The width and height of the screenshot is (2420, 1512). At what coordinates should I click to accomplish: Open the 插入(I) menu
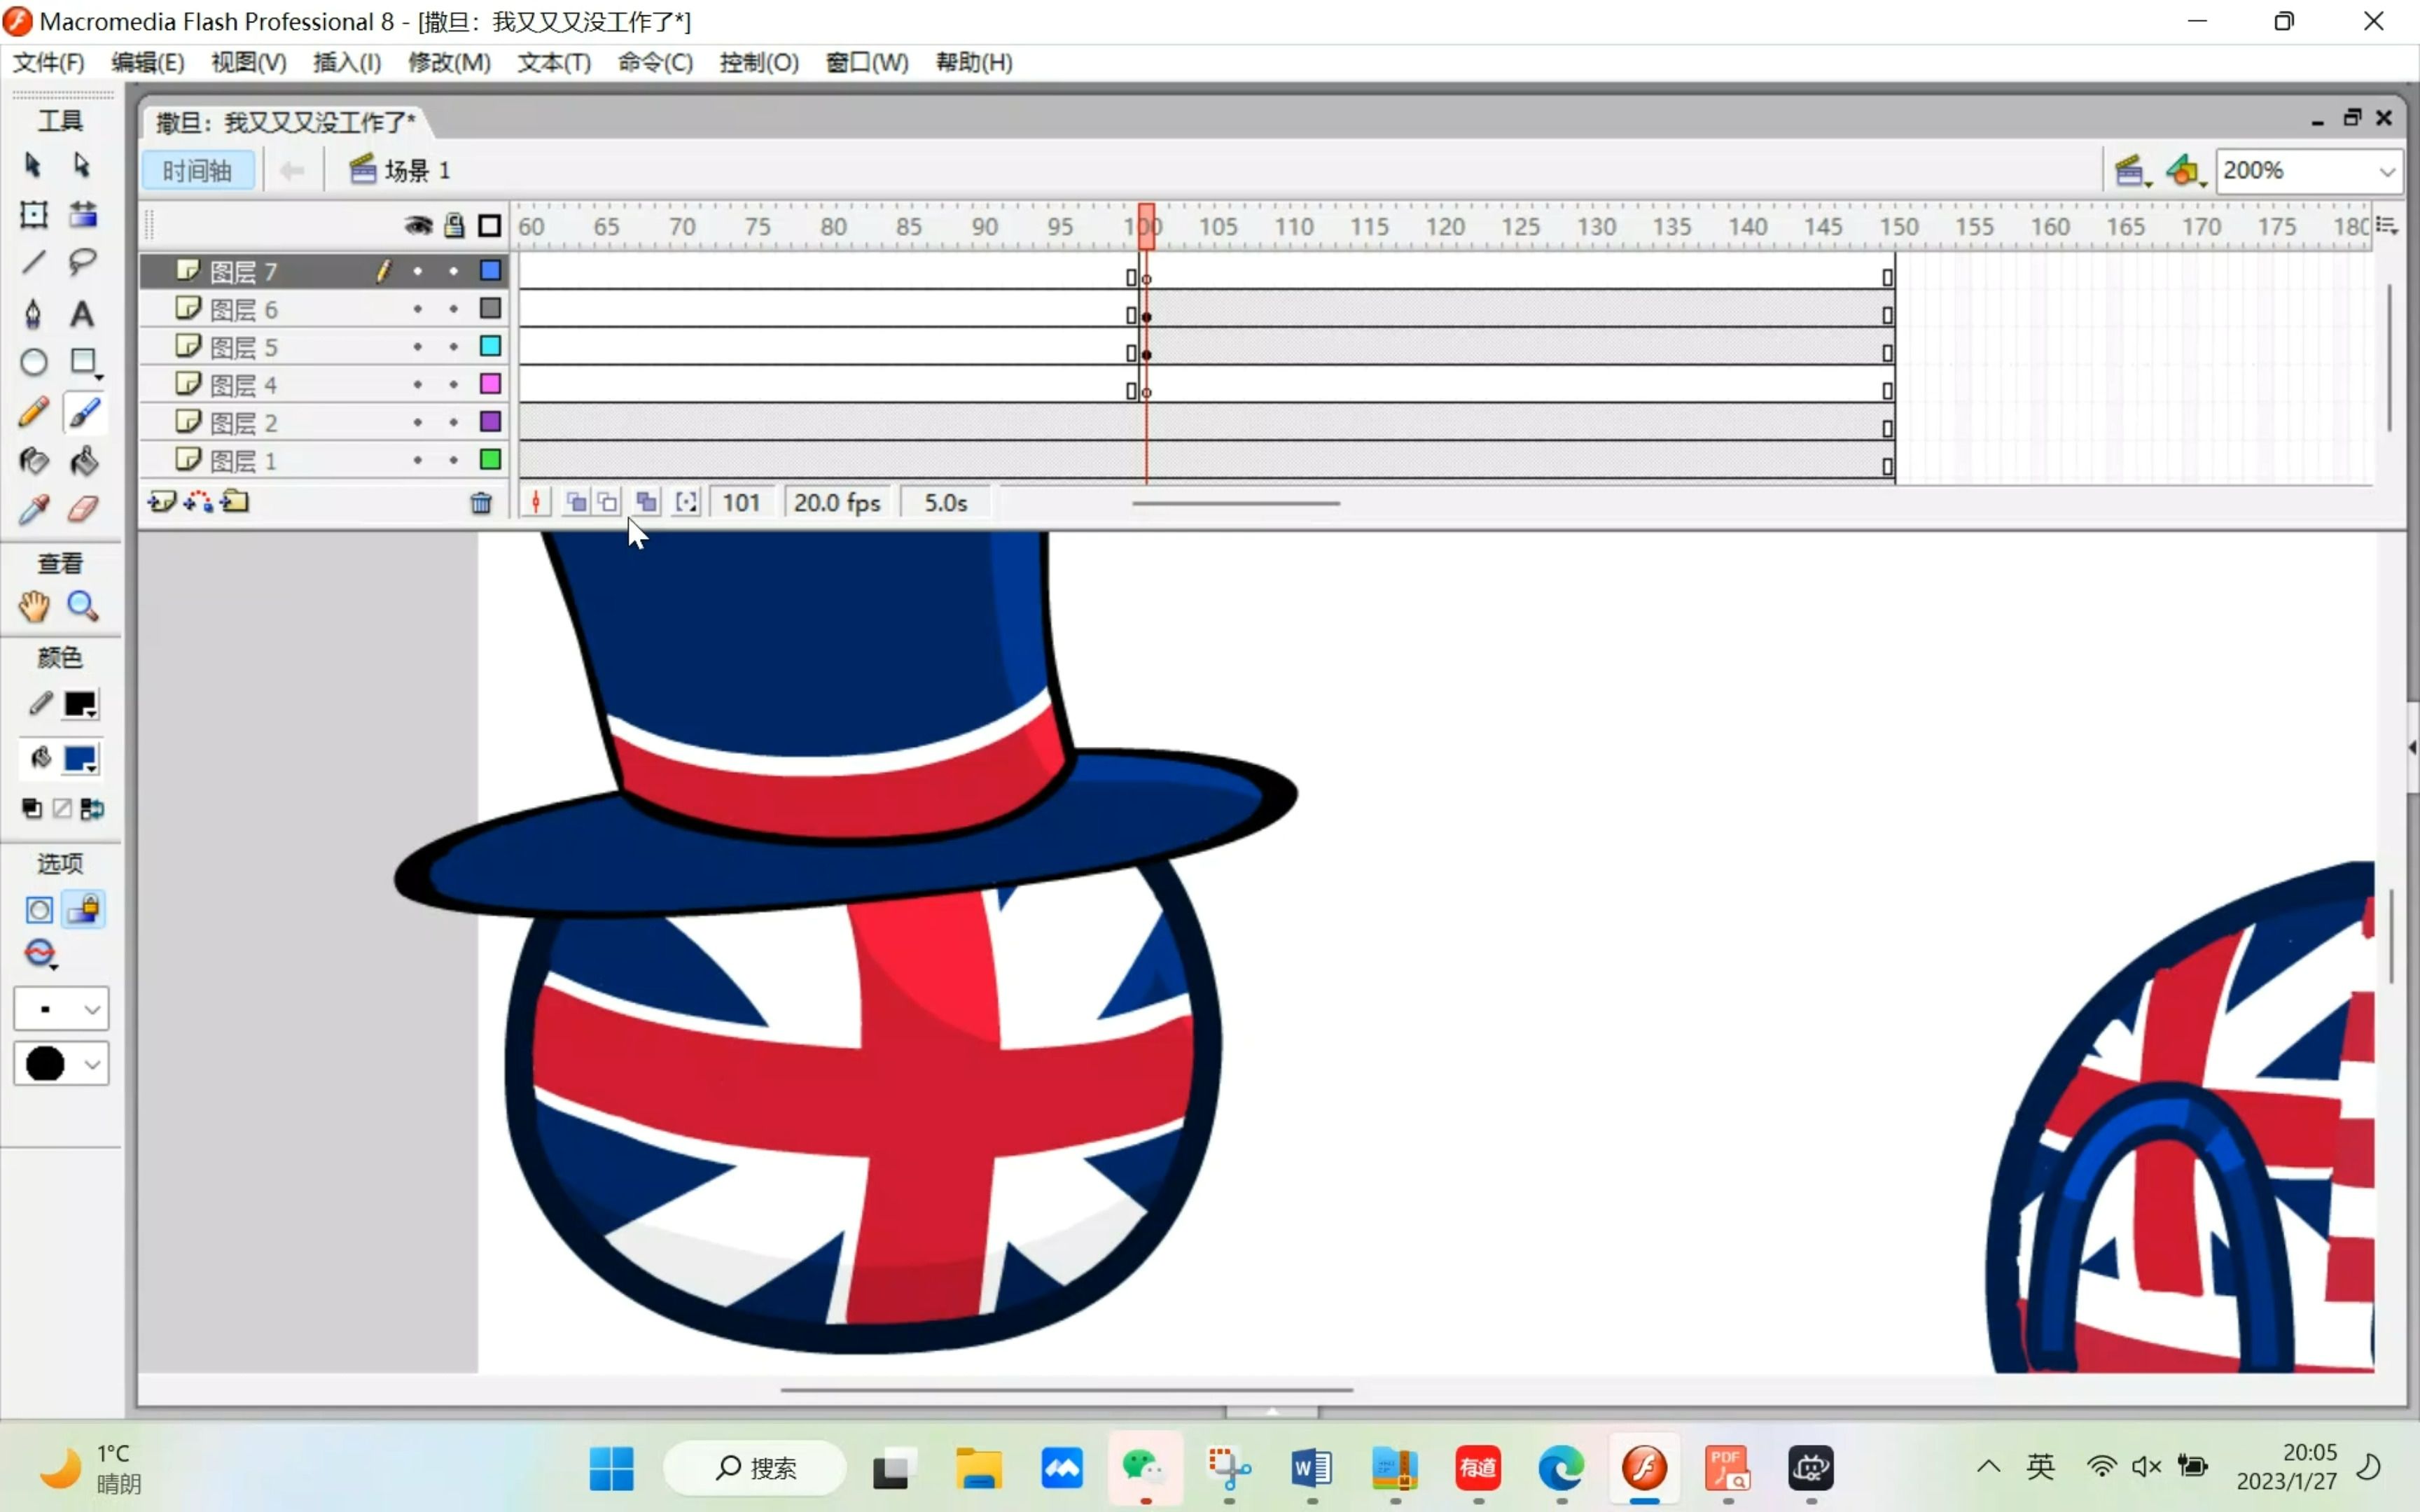(347, 62)
